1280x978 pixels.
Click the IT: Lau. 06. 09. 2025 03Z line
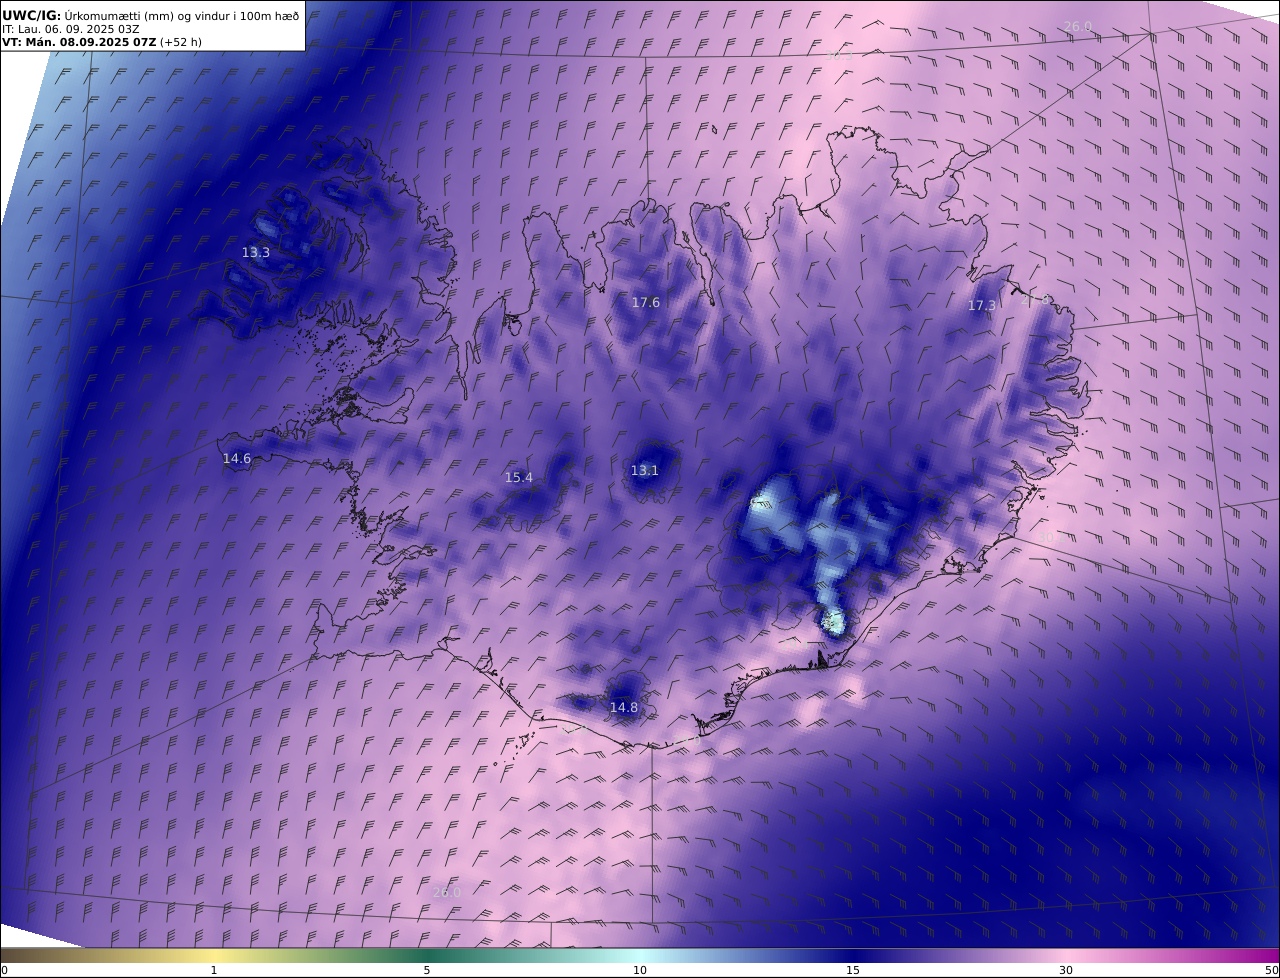pos(70,29)
